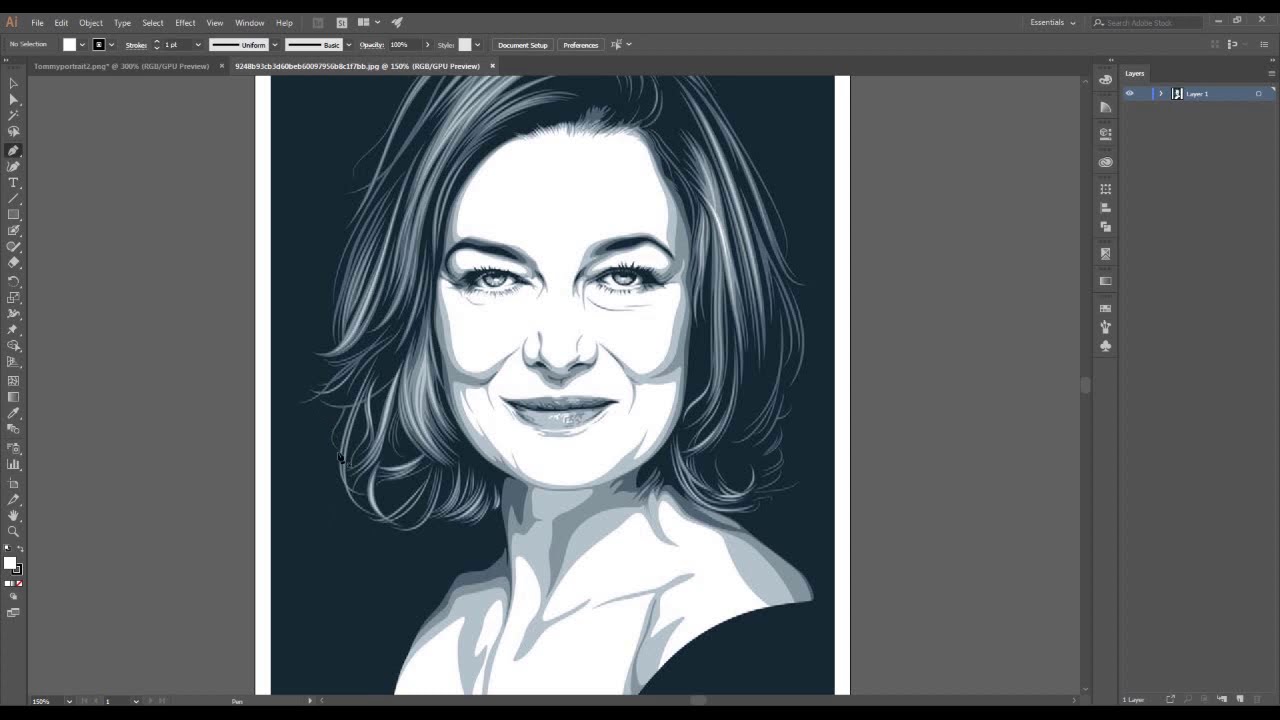The height and width of the screenshot is (720, 1280).
Task: Select the Zoom tool
Action: pos(13,531)
